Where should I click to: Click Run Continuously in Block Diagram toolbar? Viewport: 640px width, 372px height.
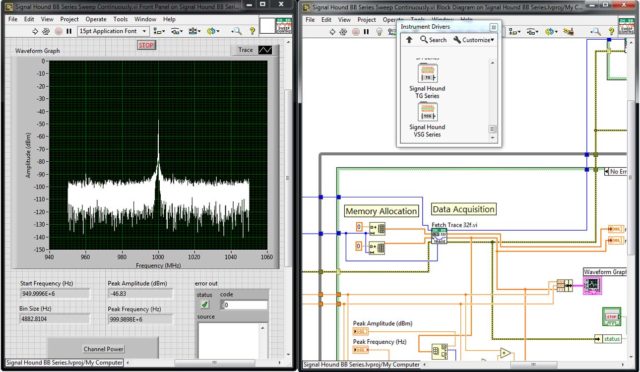(343, 31)
